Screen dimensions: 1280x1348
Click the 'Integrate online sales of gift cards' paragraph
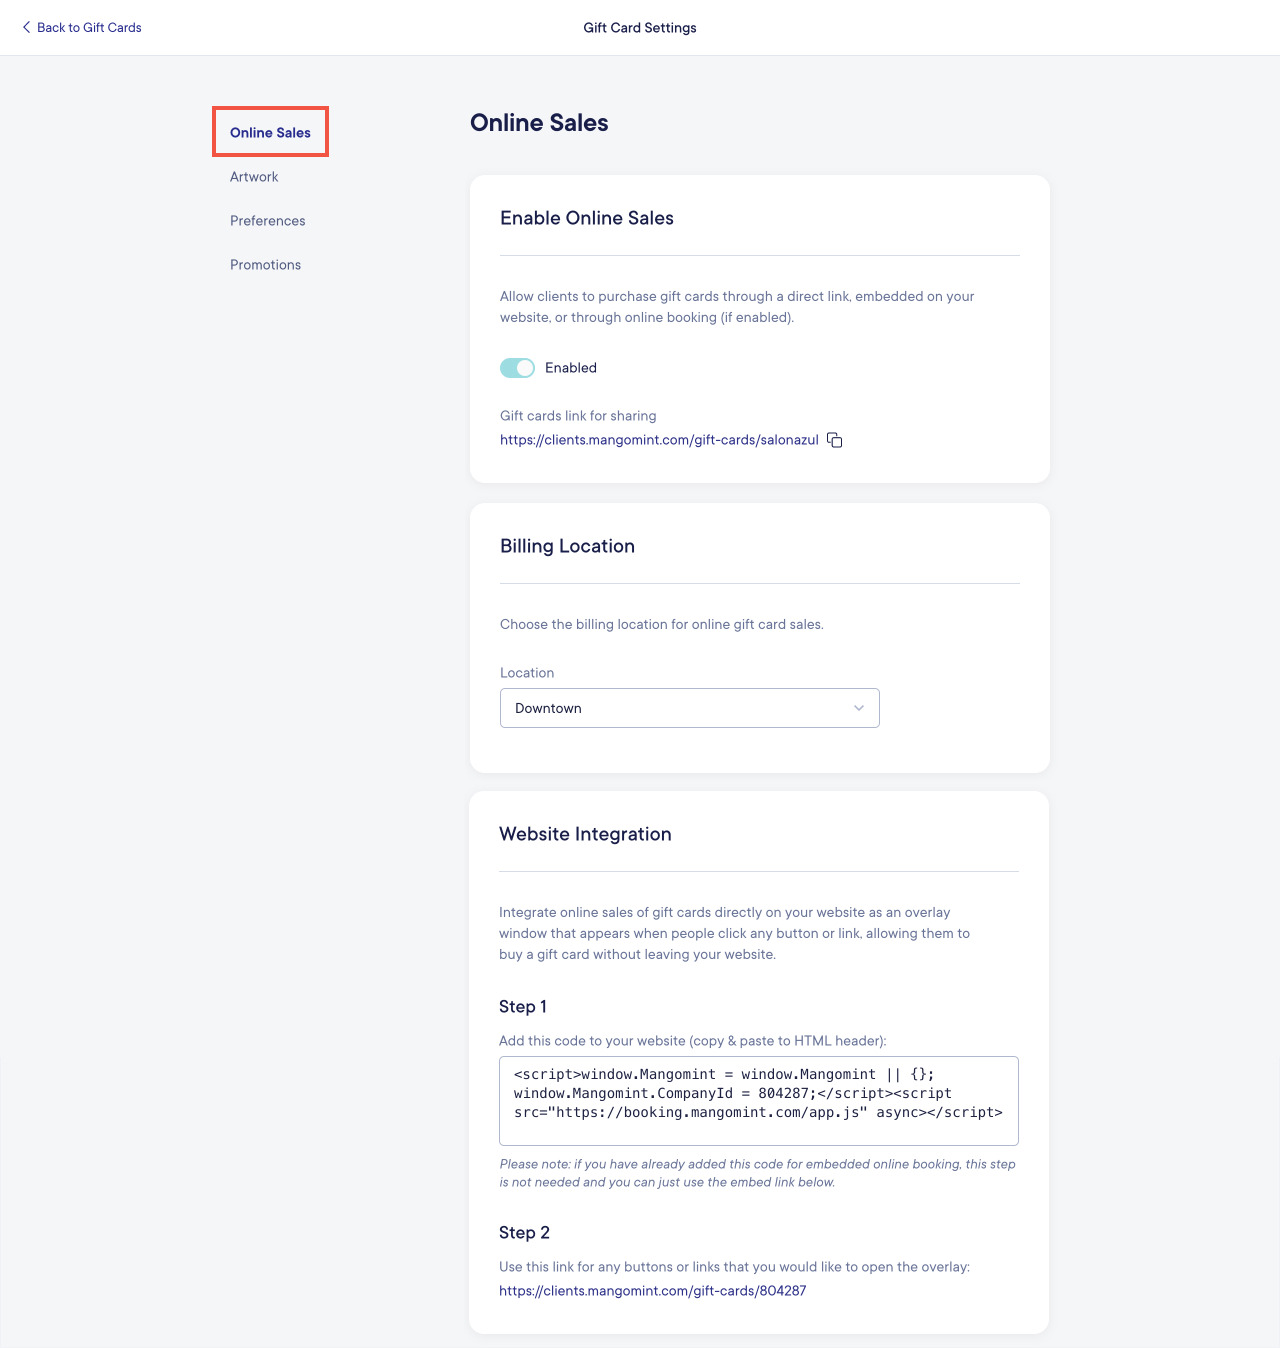(x=734, y=933)
